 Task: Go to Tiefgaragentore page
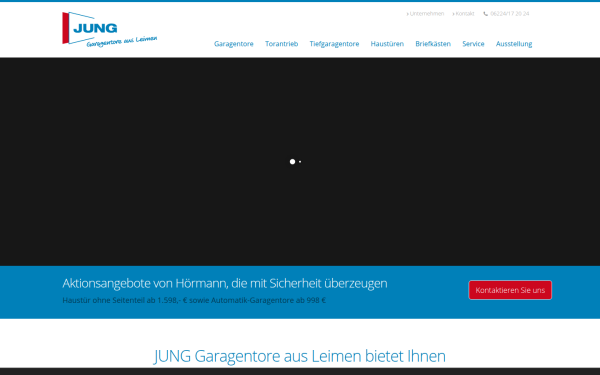coord(334,44)
